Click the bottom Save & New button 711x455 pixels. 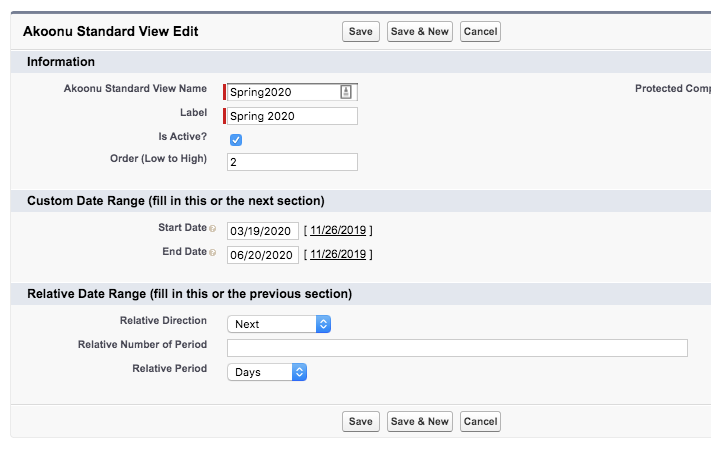(419, 421)
